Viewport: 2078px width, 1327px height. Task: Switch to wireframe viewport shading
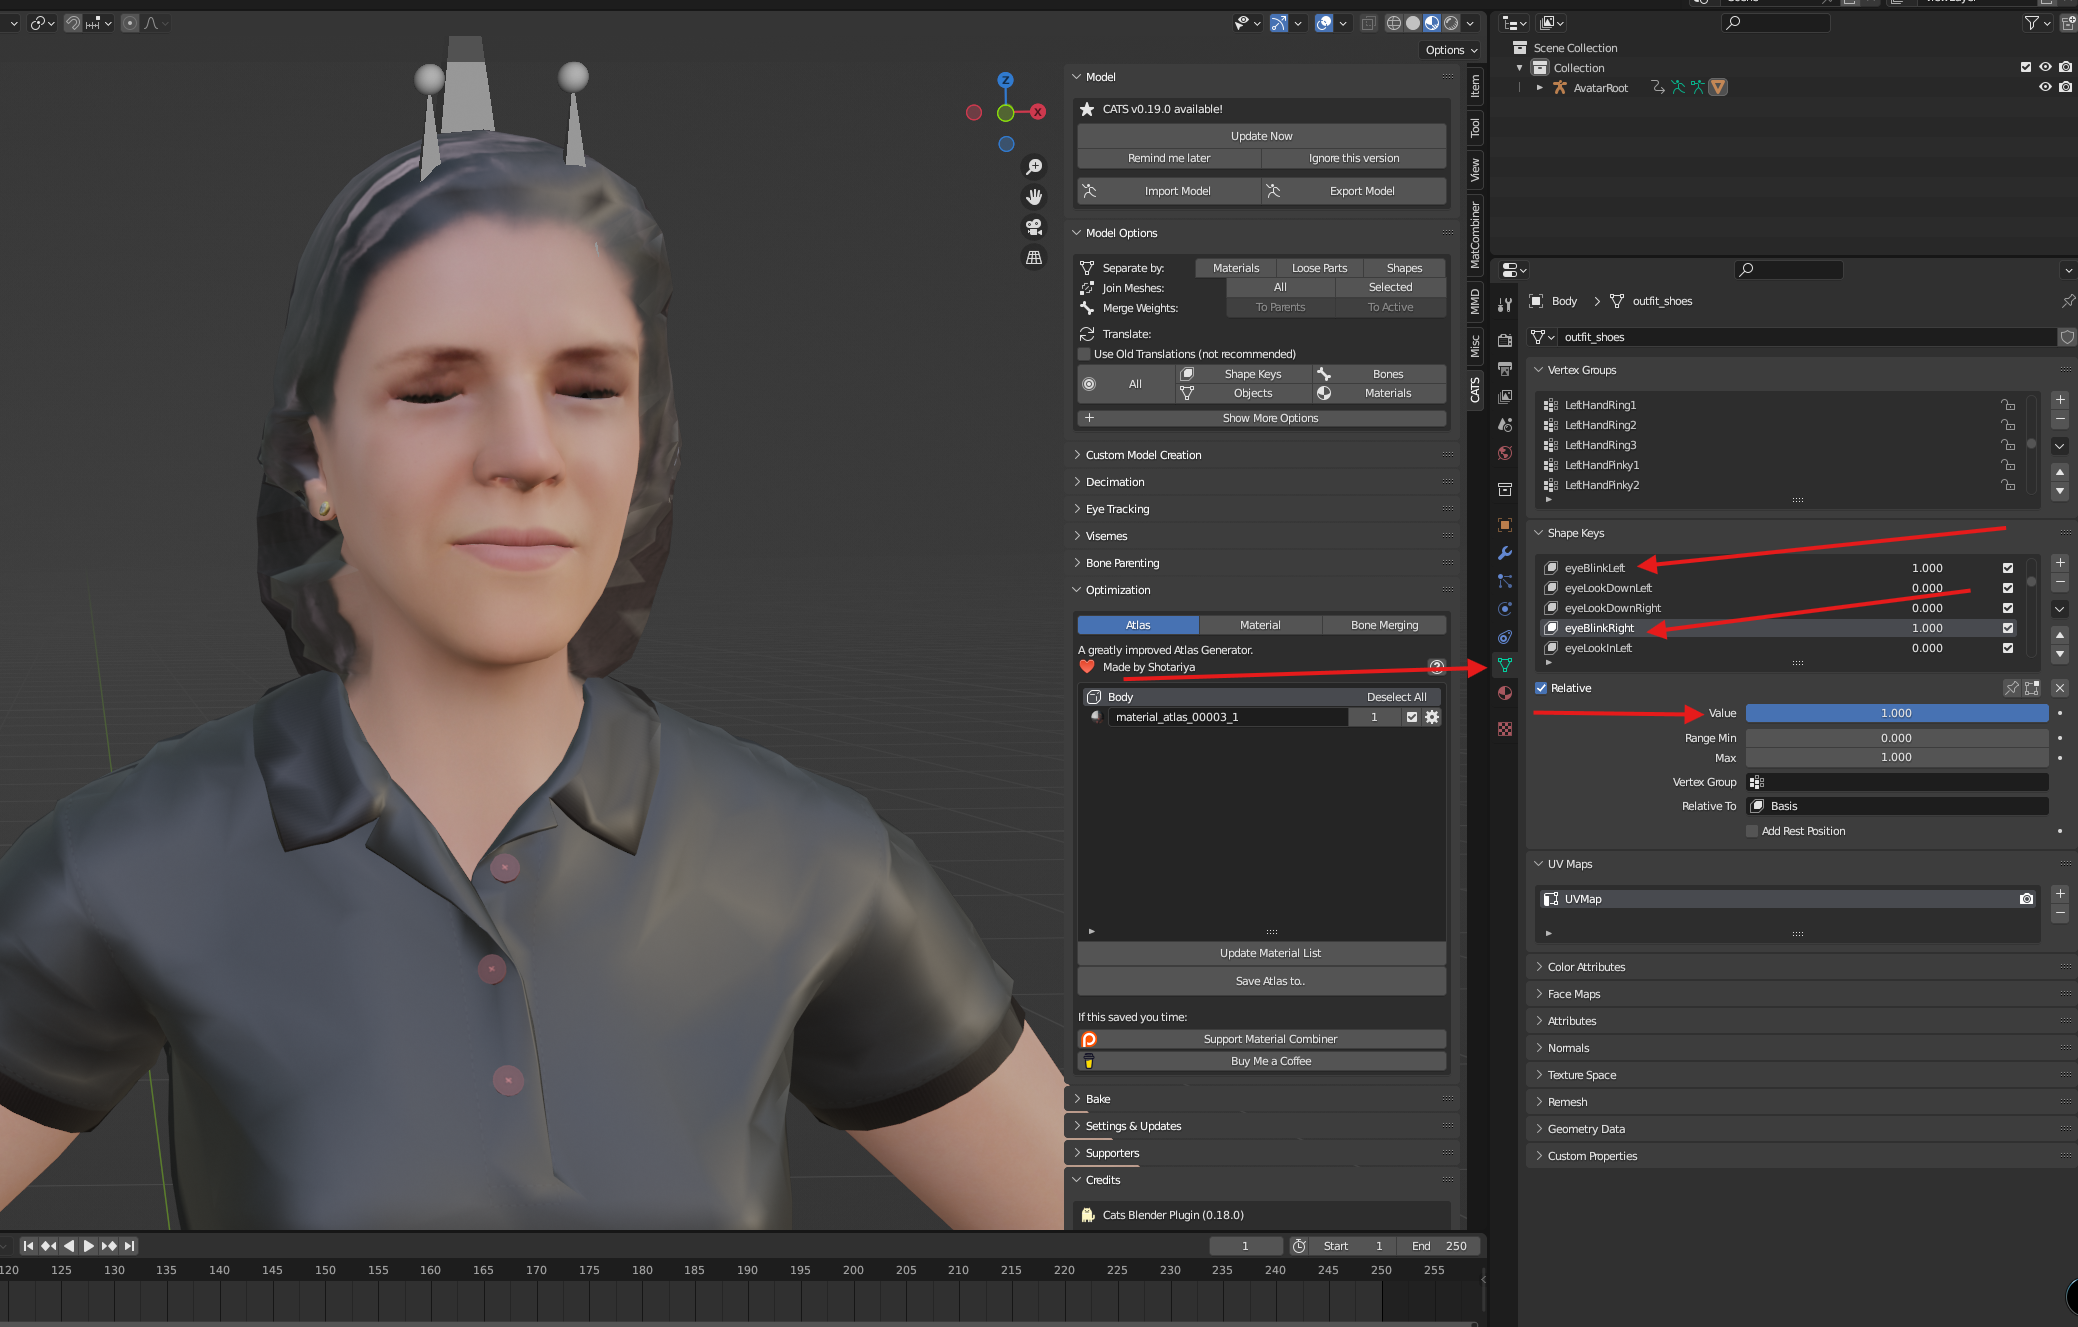click(x=1393, y=23)
